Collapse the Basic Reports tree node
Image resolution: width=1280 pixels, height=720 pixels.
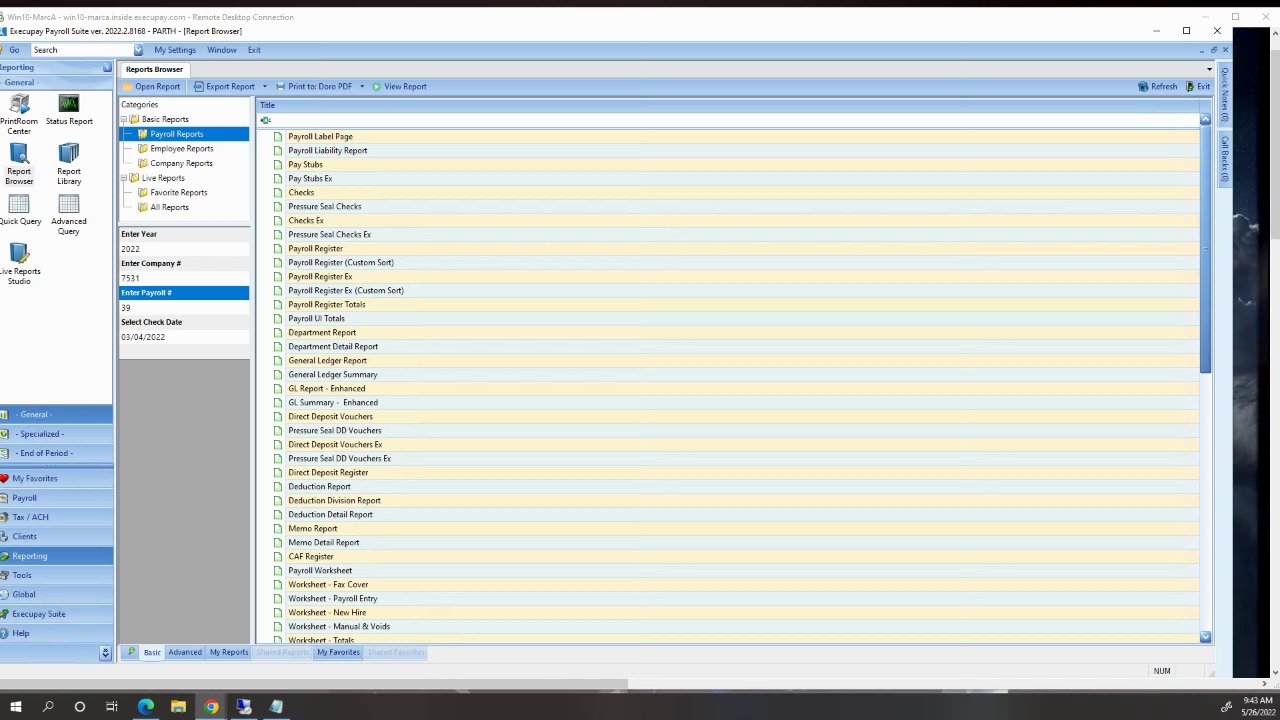click(x=123, y=120)
